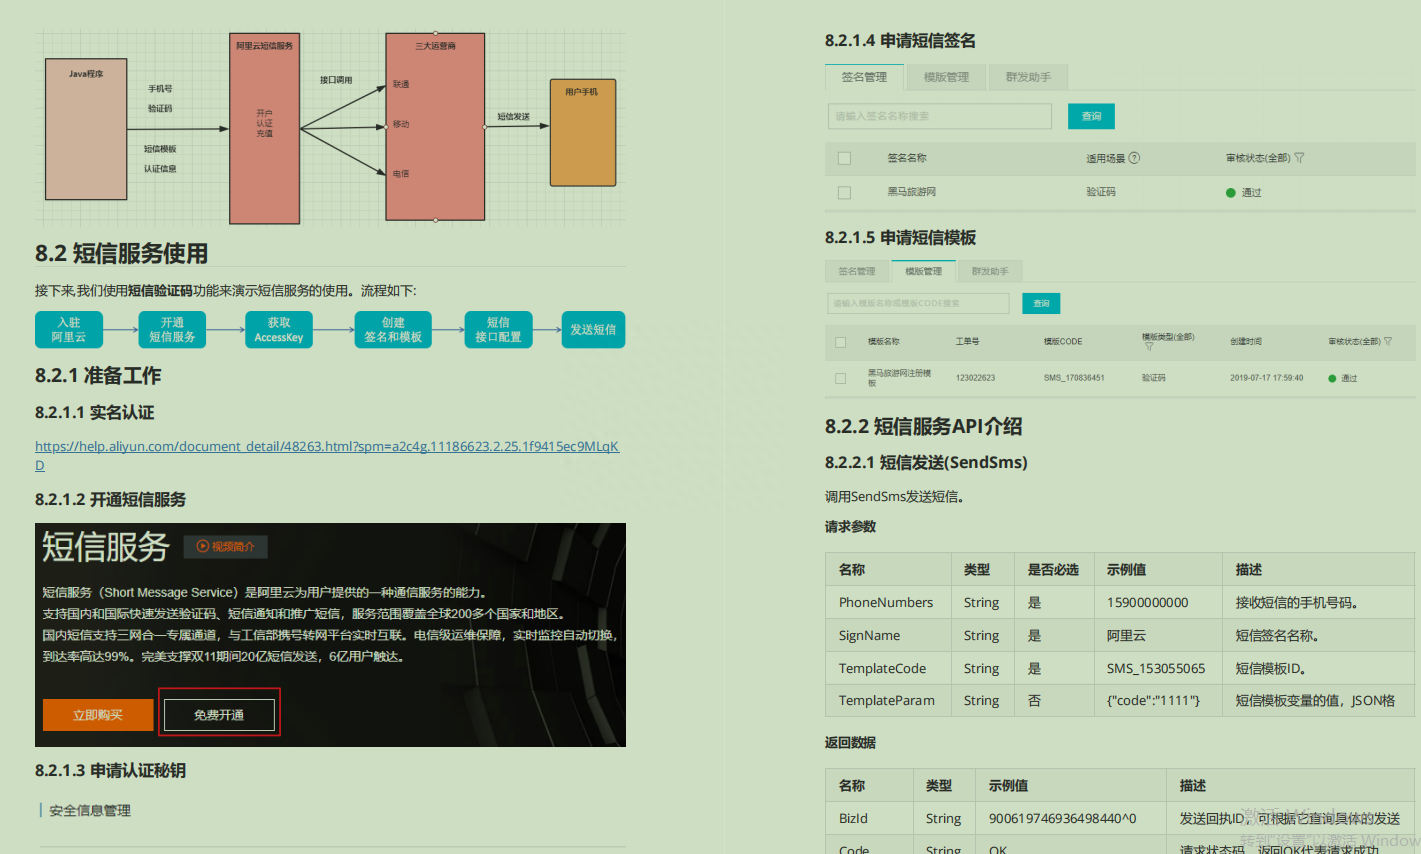Click the 发送短信 flow step
This screenshot has height=854, width=1421.
pyautogui.click(x=593, y=329)
